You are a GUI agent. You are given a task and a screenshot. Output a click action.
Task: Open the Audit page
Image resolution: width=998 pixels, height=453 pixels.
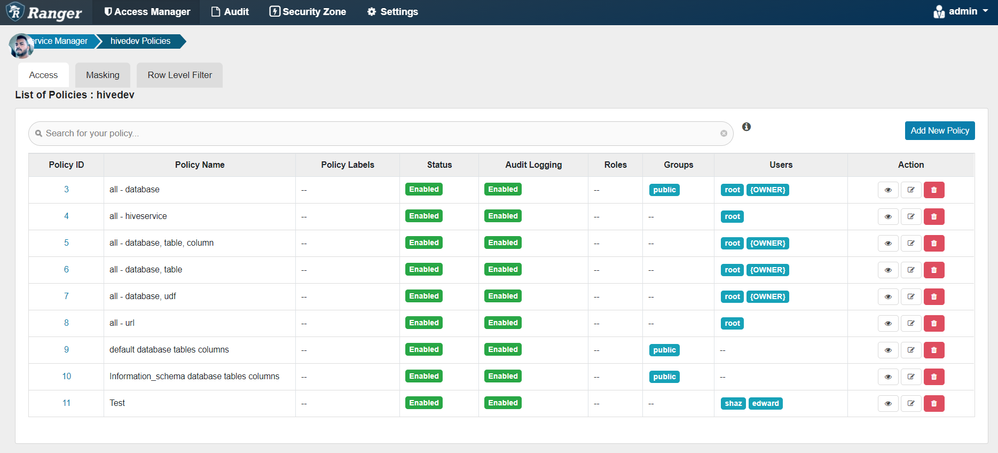coord(230,12)
